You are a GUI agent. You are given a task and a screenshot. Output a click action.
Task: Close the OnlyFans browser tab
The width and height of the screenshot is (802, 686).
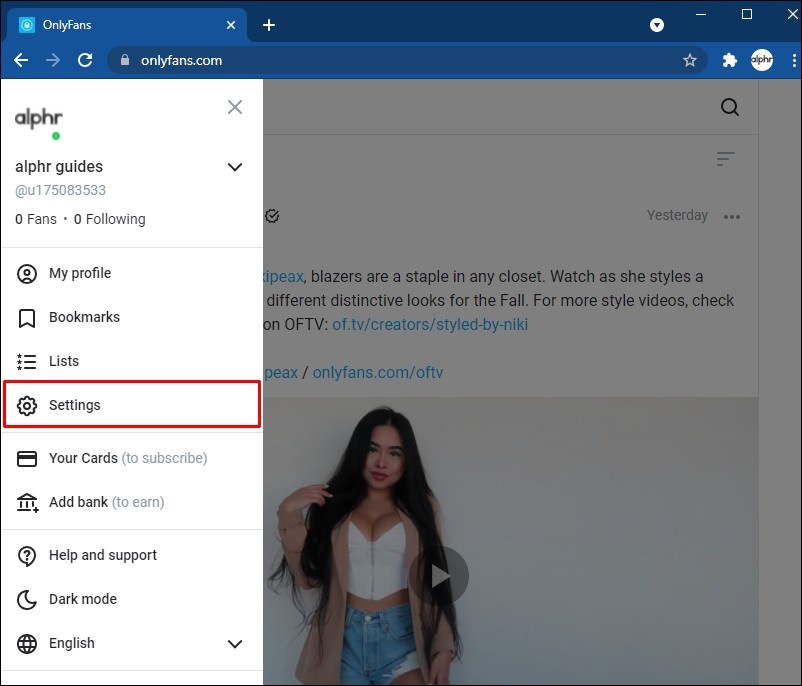(231, 25)
